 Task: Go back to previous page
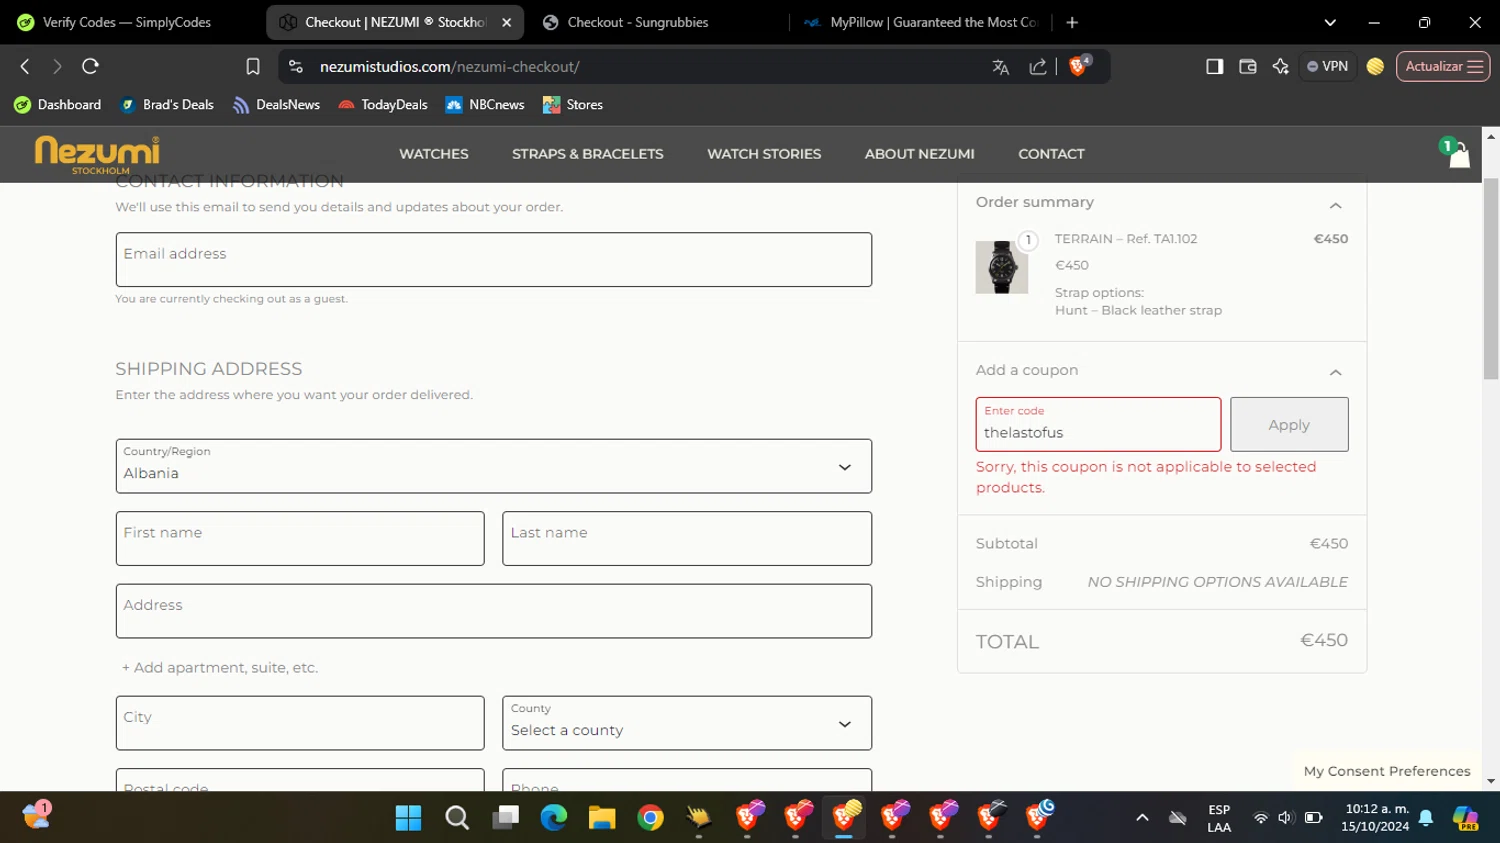click(x=25, y=66)
